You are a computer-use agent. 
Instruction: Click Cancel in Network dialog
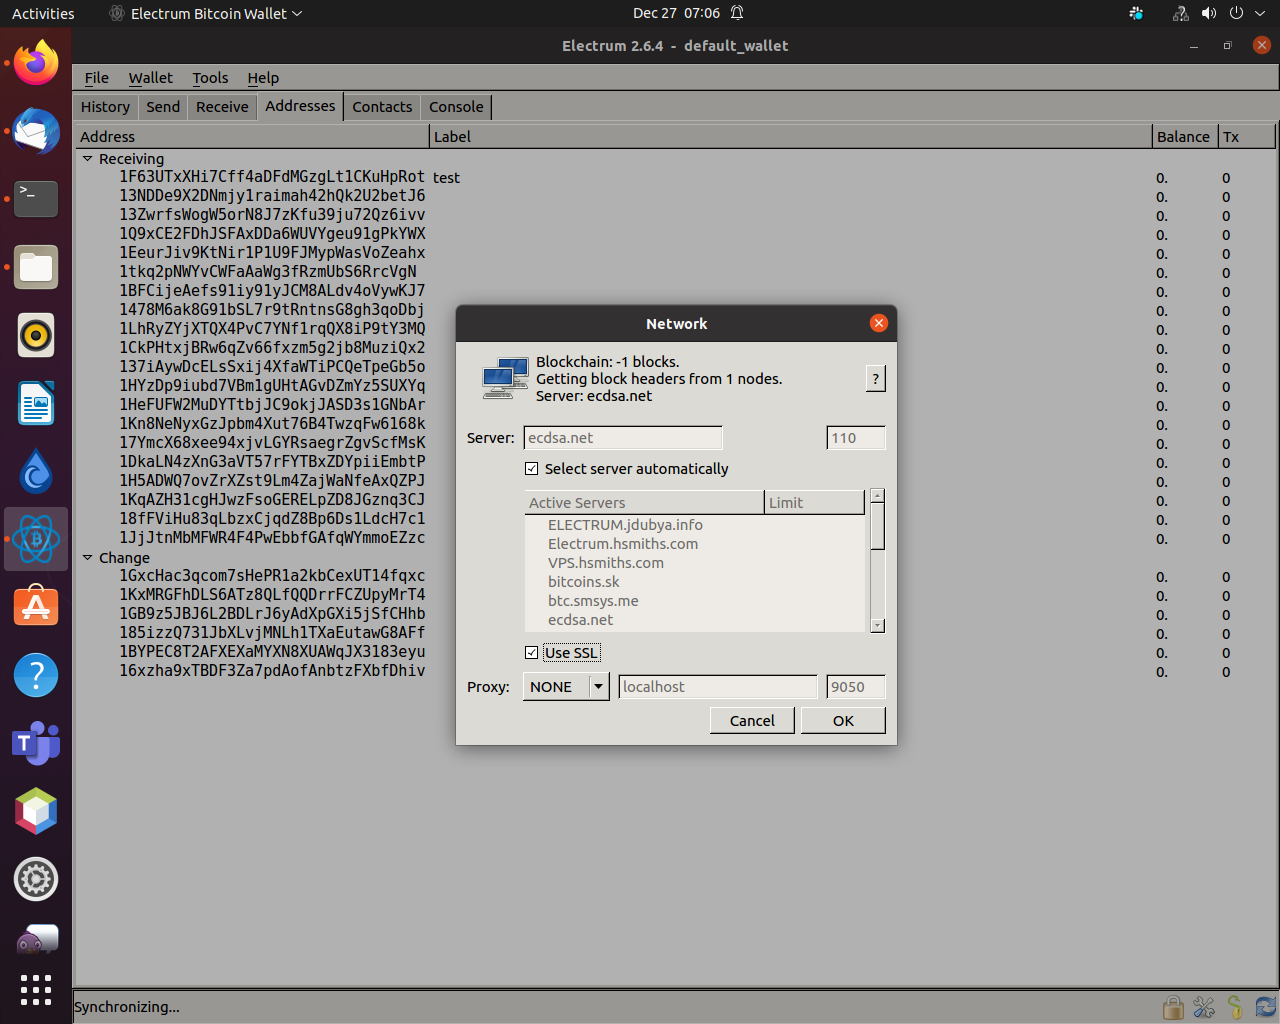[752, 721]
